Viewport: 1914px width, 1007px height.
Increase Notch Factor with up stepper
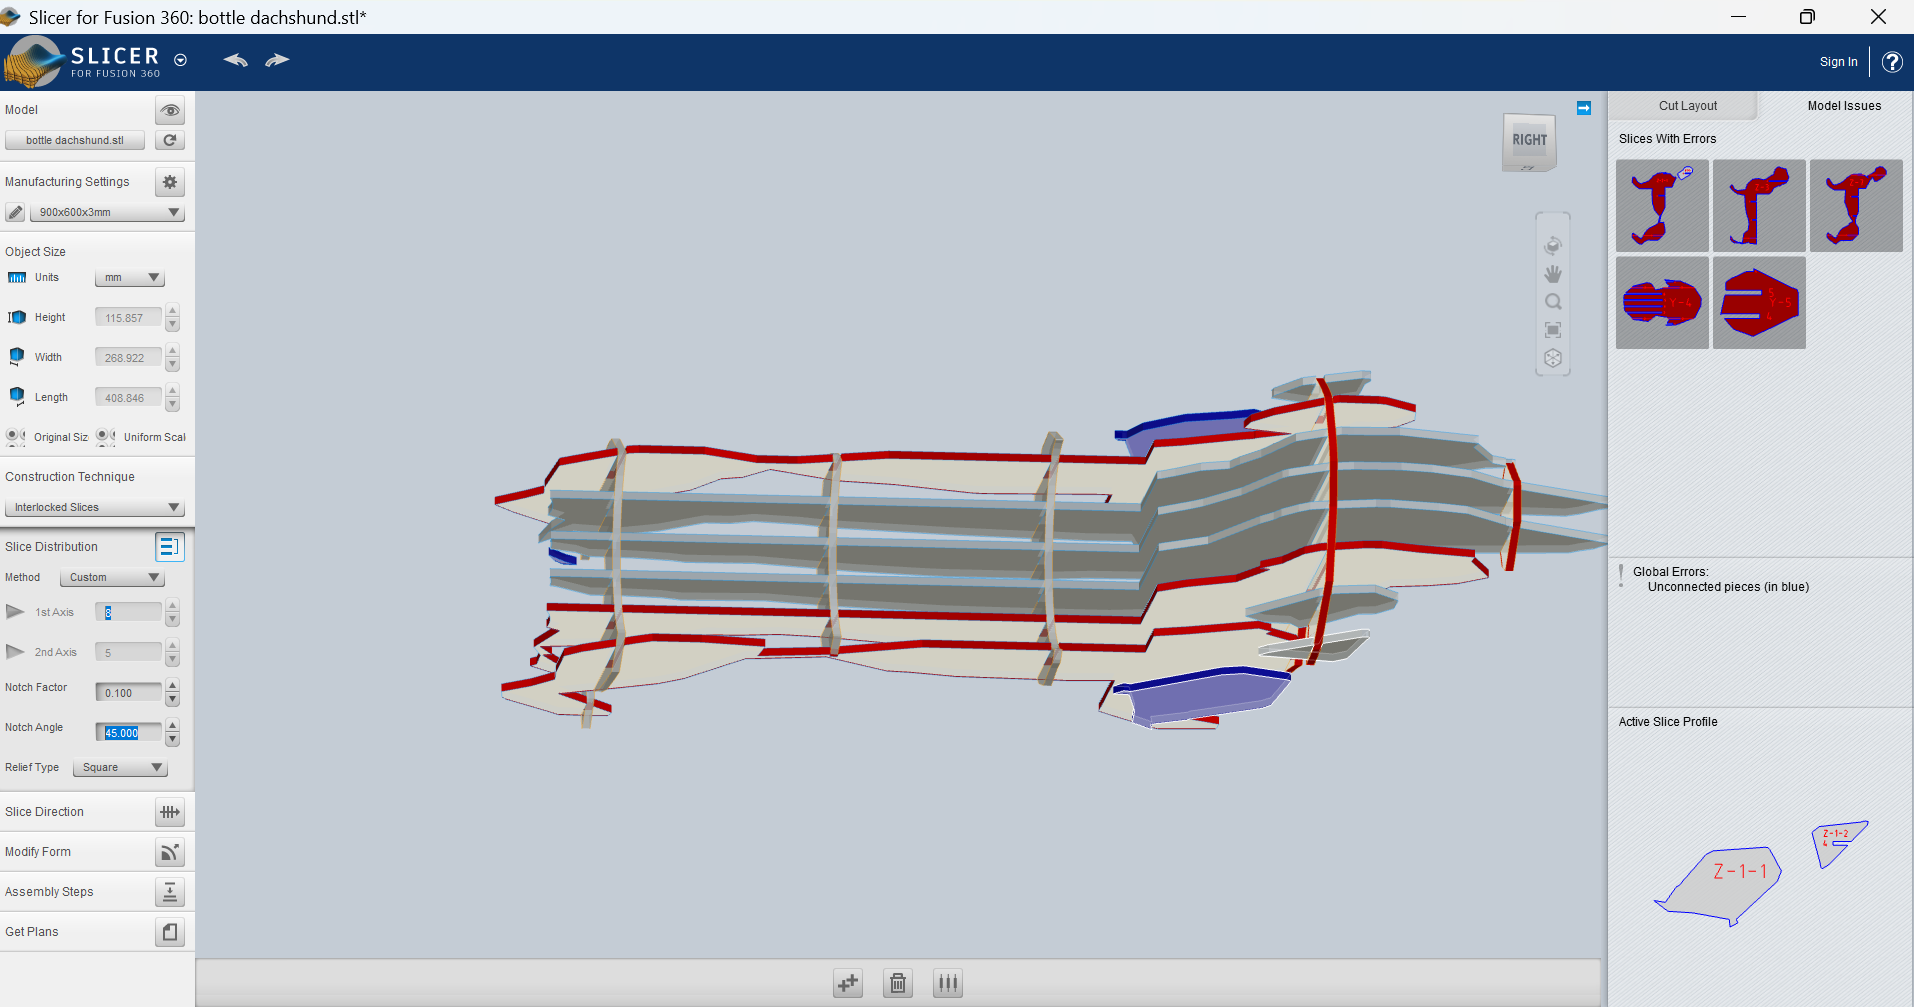click(173, 685)
